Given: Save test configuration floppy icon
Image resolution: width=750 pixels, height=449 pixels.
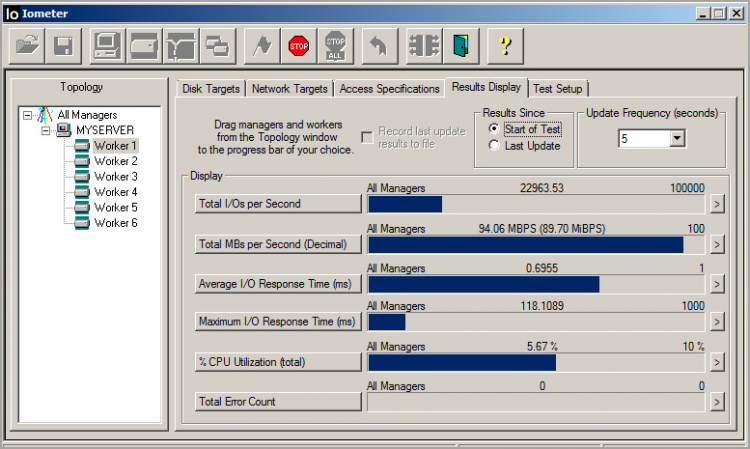Looking at the screenshot, I should point(63,46).
